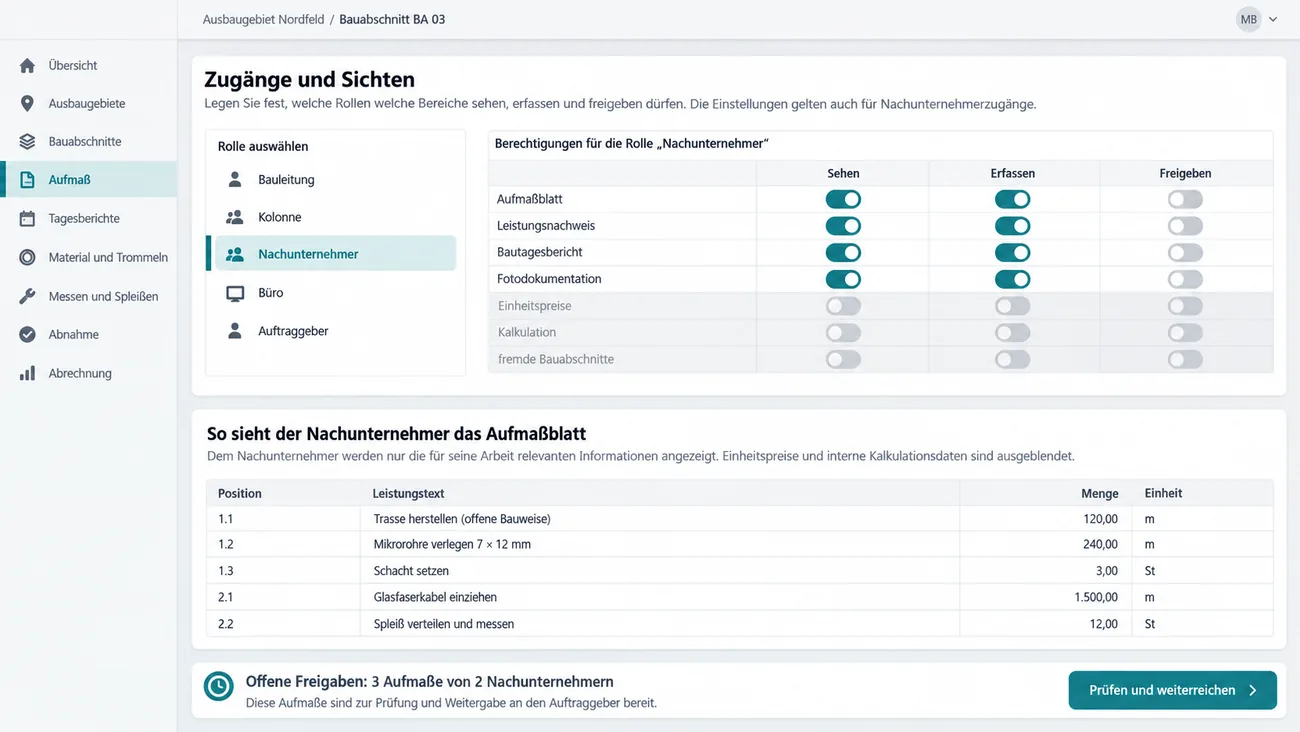Click the Büro monitor icon
The image size is (1300, 732).
coord(235,293)
